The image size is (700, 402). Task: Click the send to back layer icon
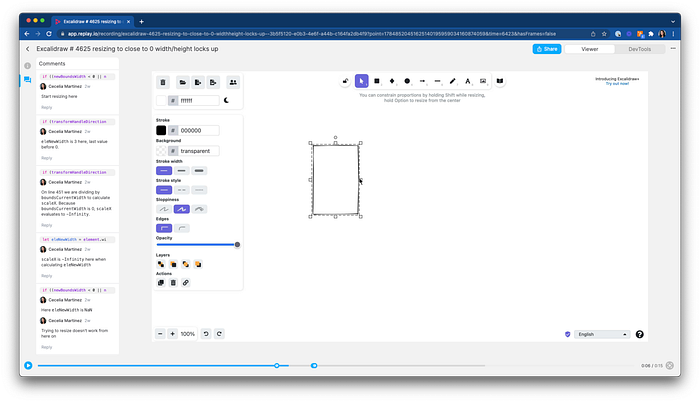pyautogui.click(x=161, y=264)
